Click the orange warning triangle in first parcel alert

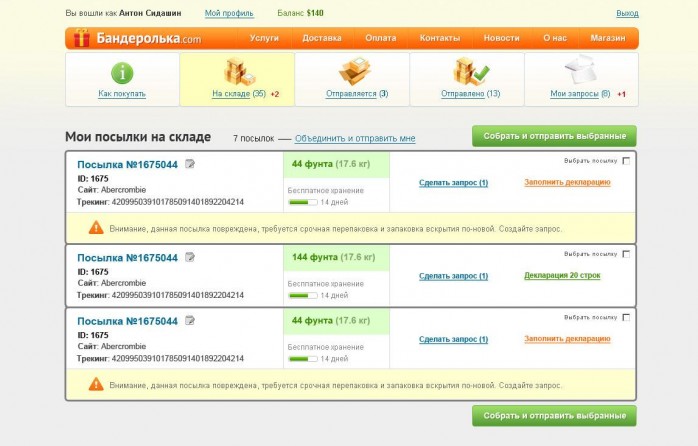coord(96,228)
